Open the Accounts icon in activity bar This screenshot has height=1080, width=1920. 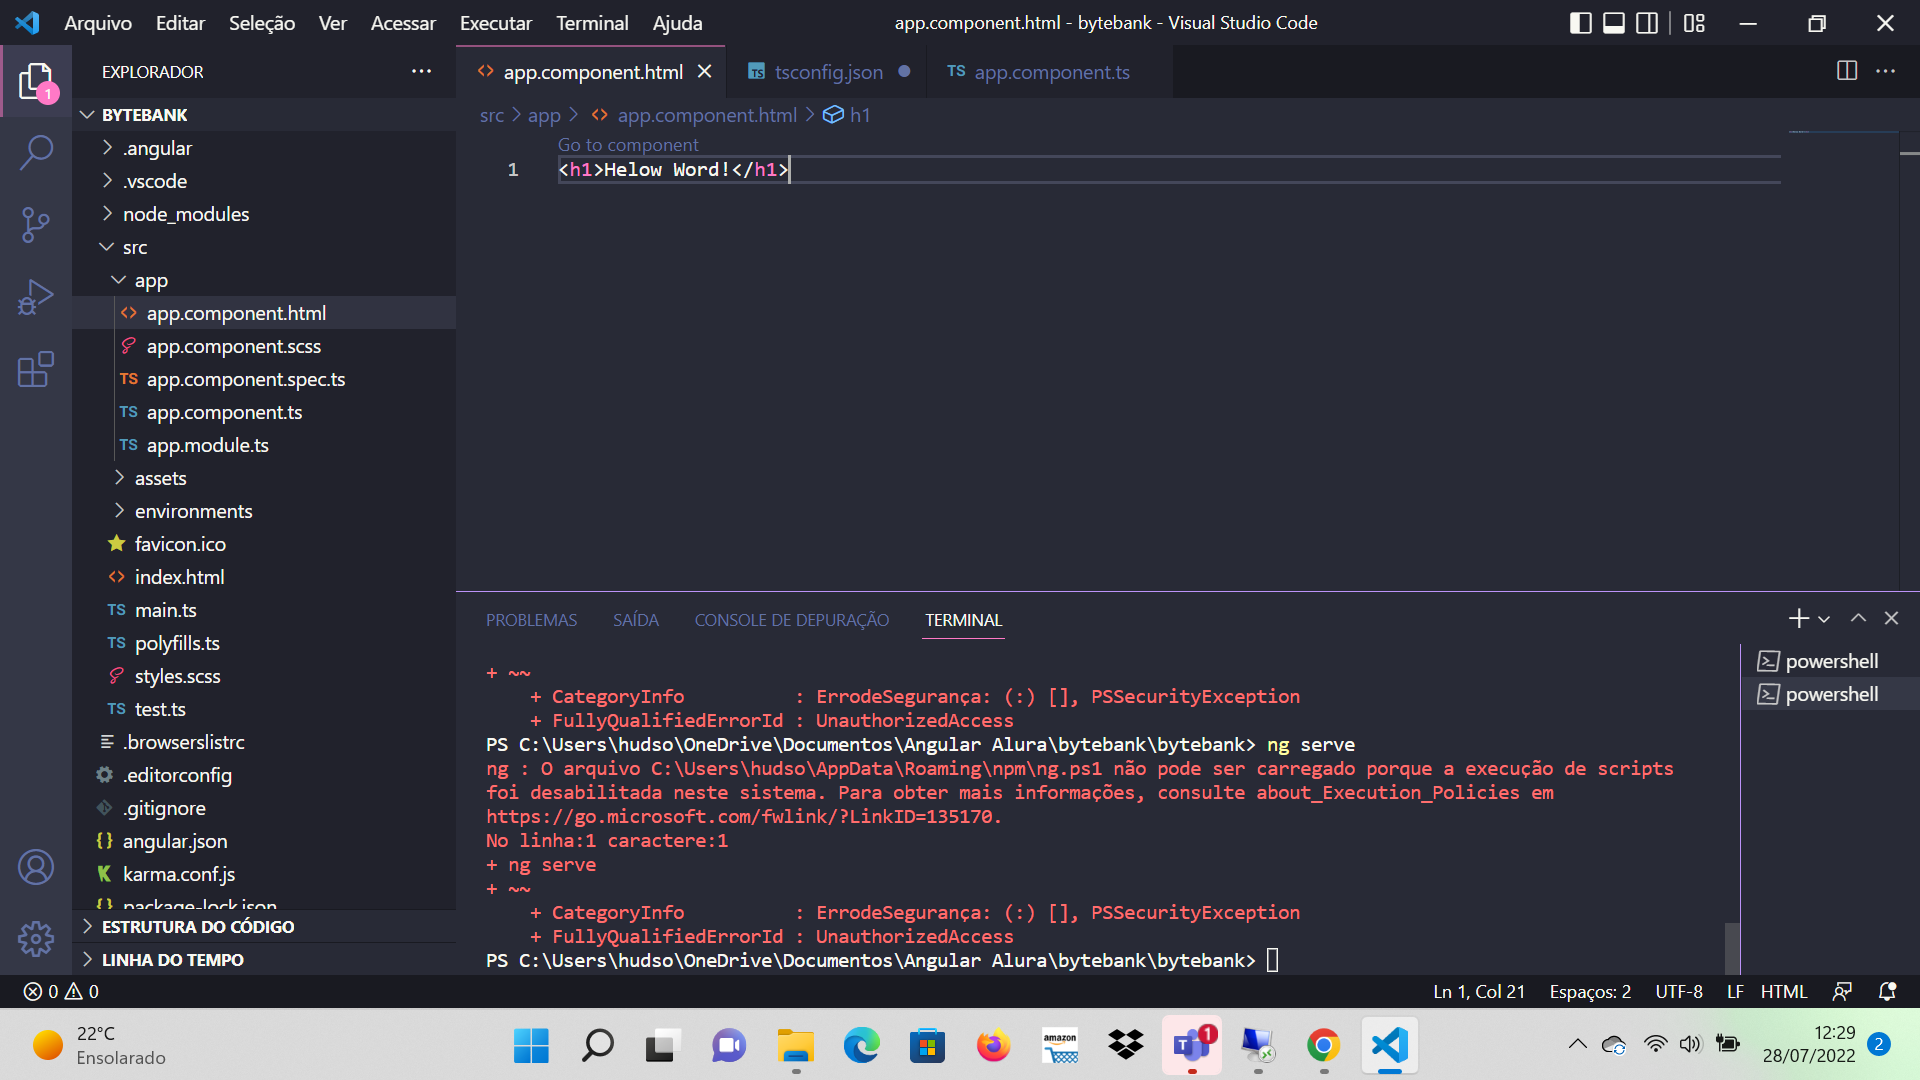click(x=36, y=867)
